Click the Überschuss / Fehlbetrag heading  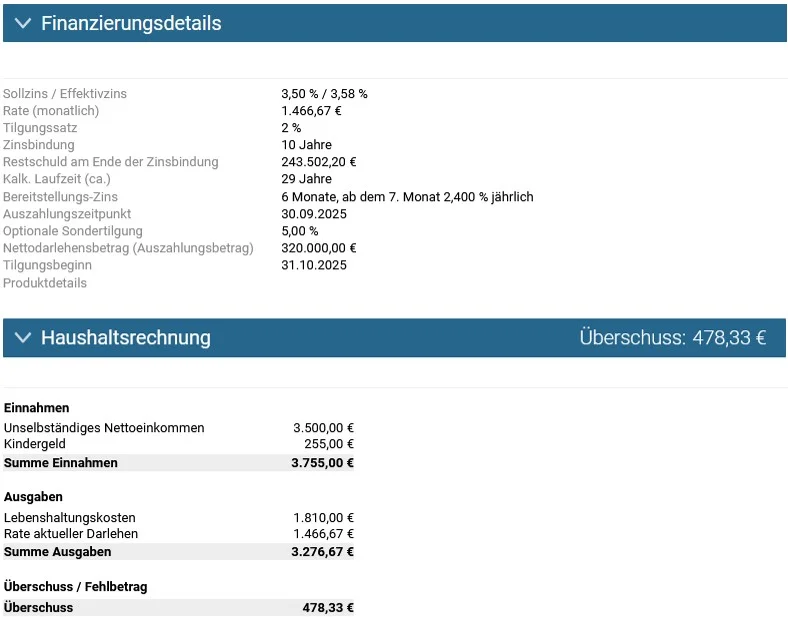pos(75,586)
